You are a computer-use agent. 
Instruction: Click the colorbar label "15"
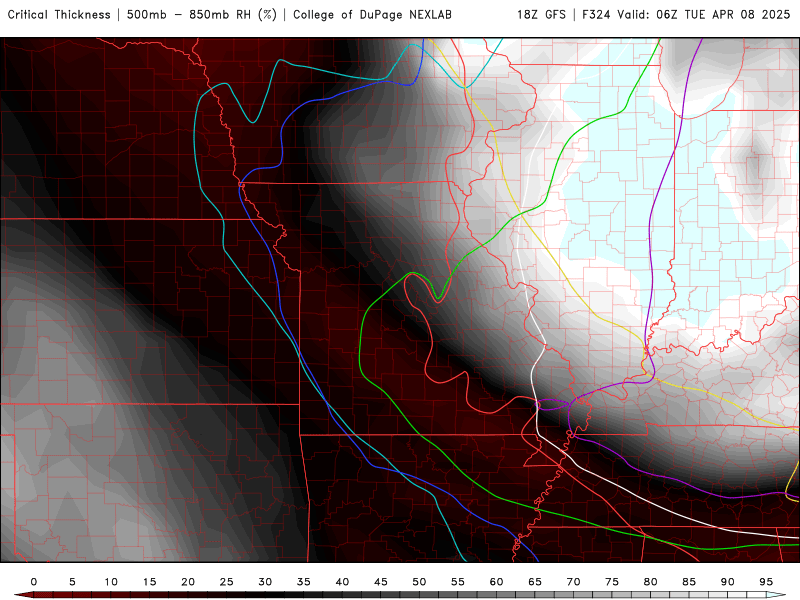coord(149,582)
